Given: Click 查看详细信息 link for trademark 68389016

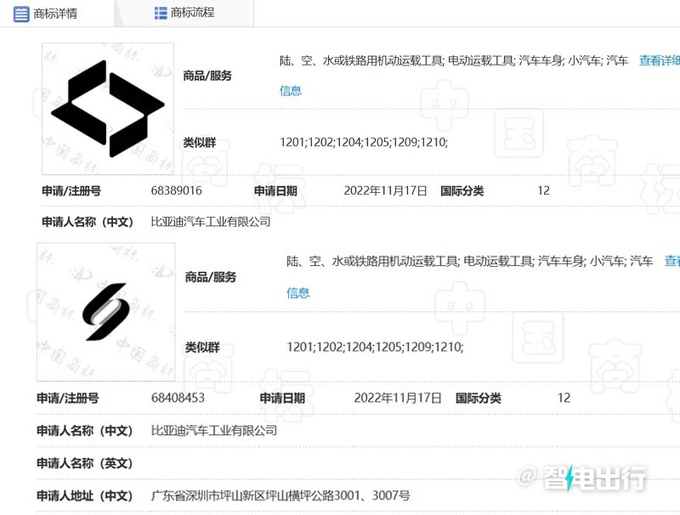Looking at the screenshot, I should (x=659, y=61).
